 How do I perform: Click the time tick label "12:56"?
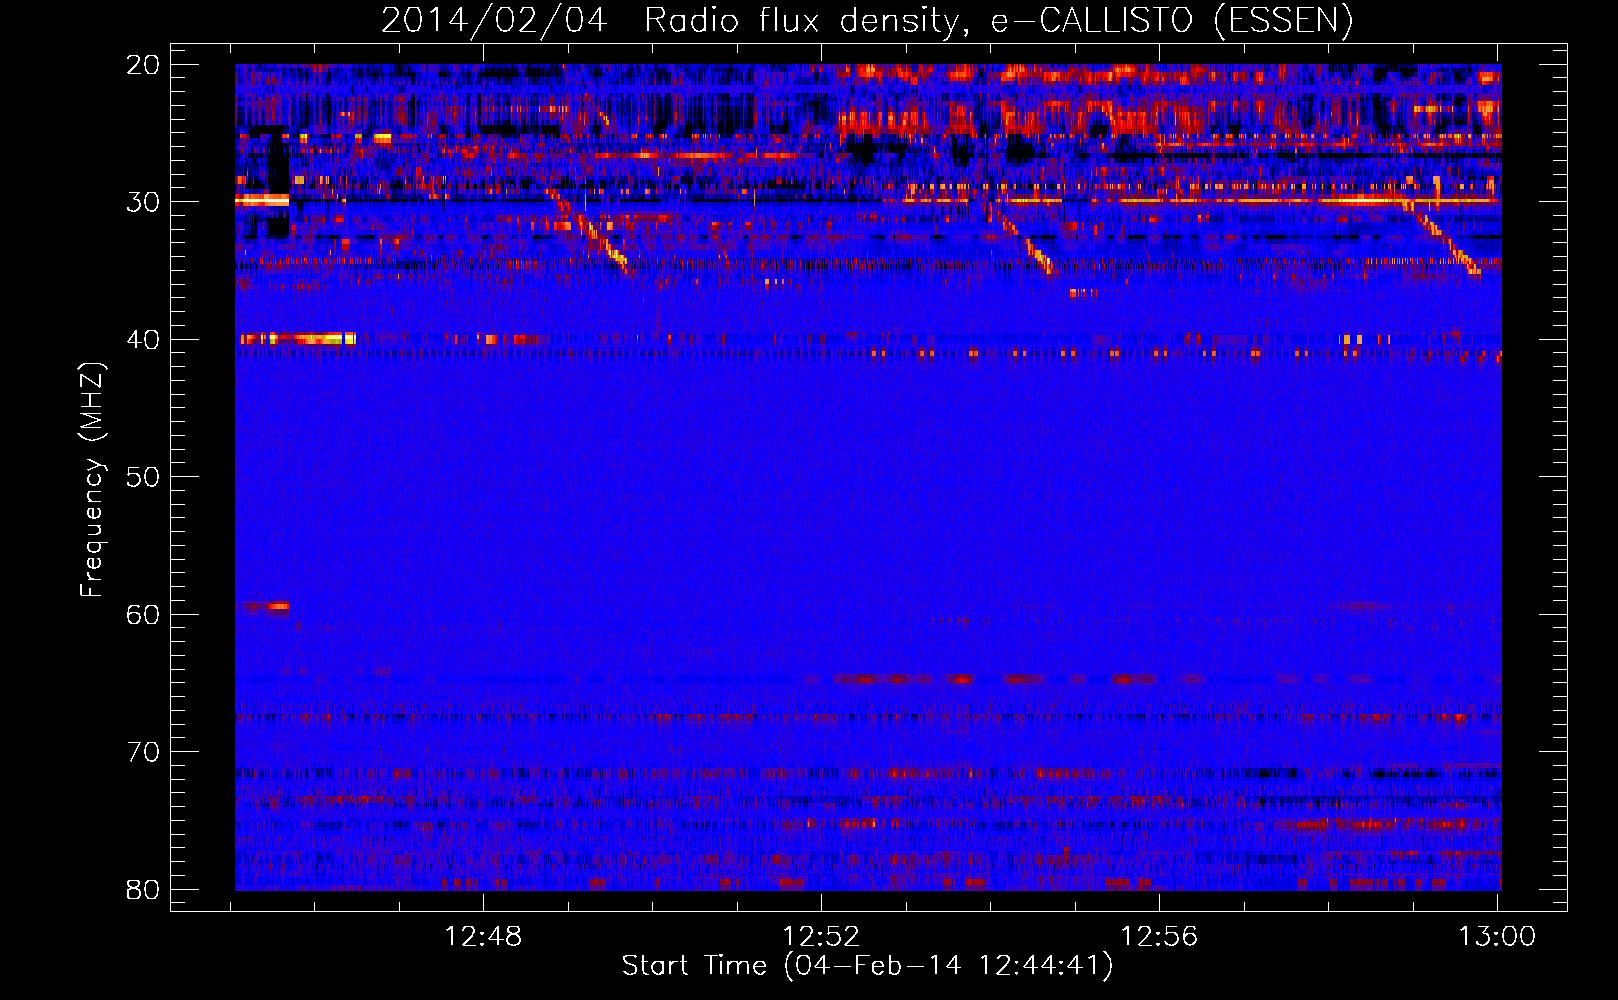[x=1159, y=937]
